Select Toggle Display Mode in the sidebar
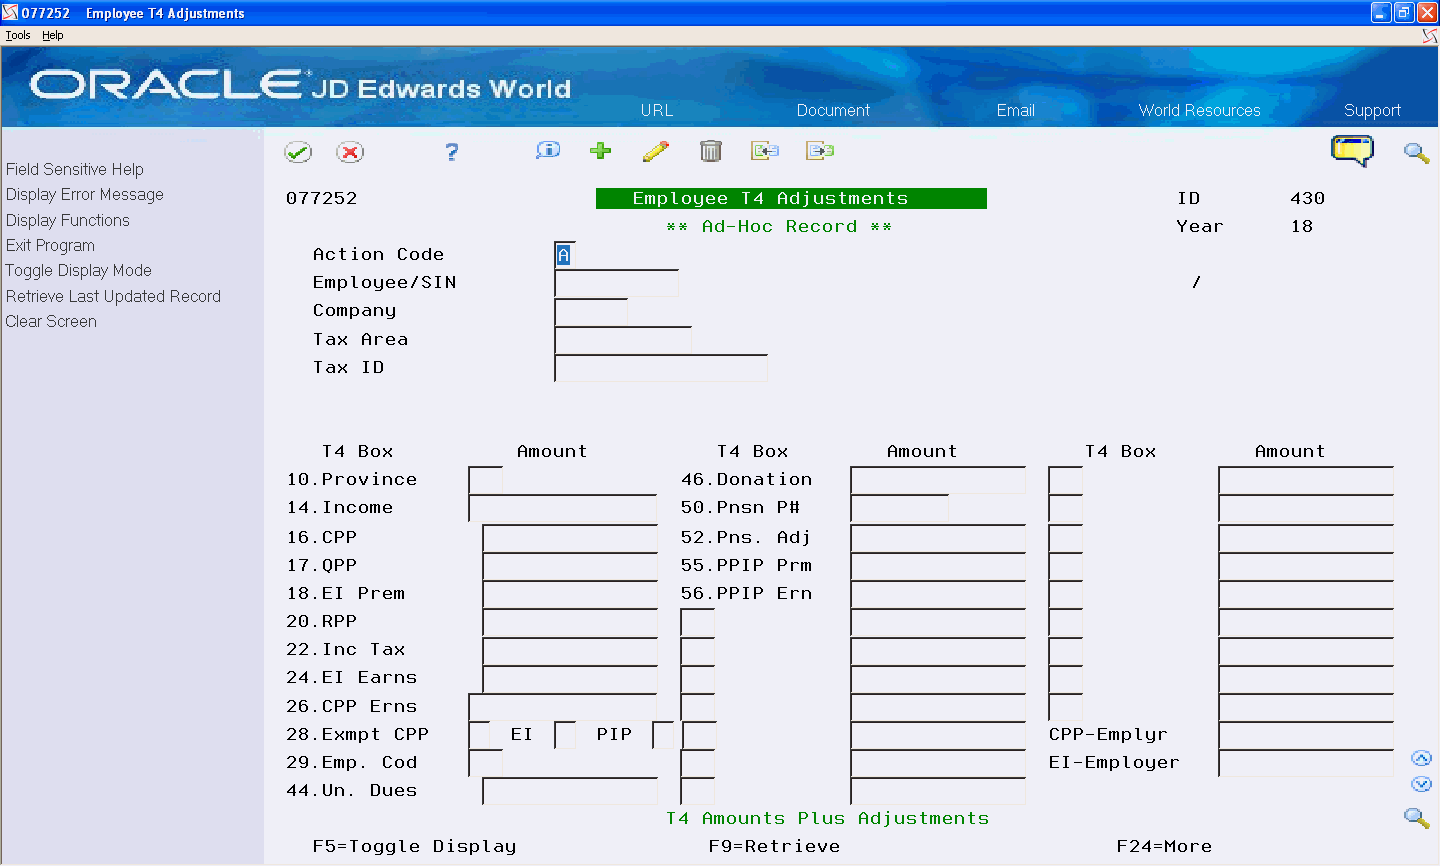This screenshot has height=866, width=1440. (79, 270)
